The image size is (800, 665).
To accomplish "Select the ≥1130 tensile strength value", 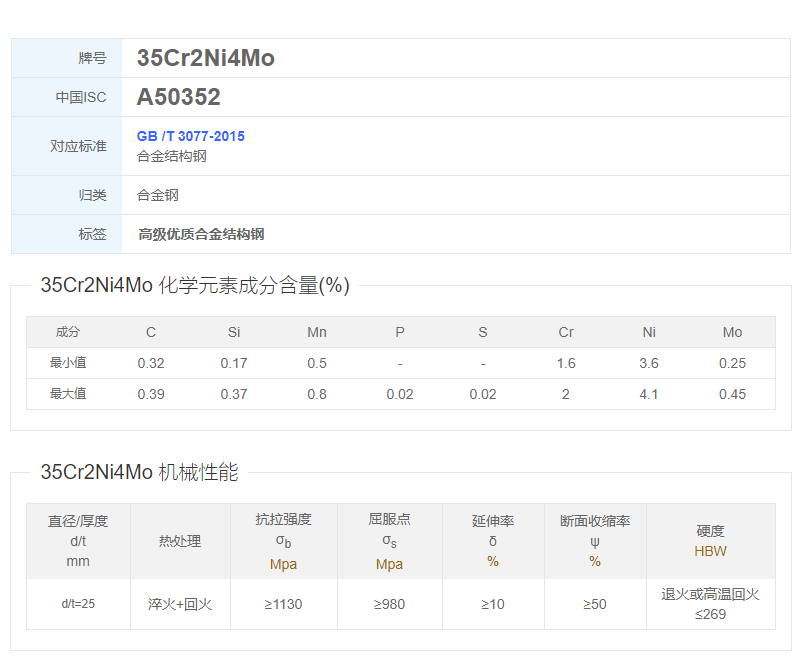I will coord(284,604).
